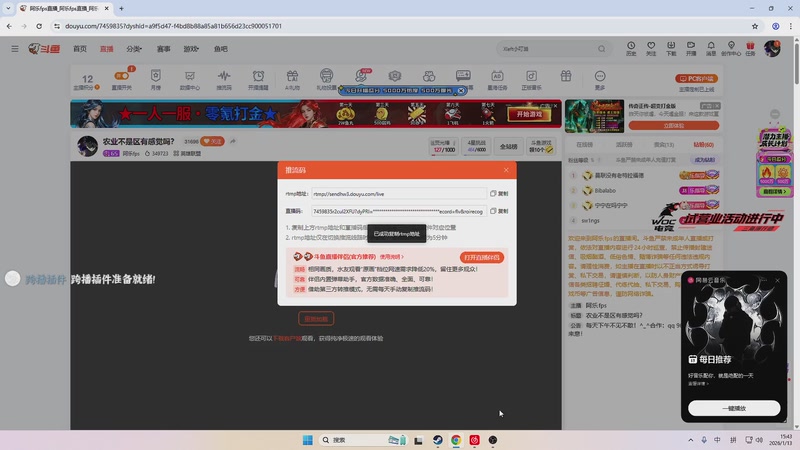Viewport: 800px width, 450px height.
Task: Close the orange push-stream code dialog
Action: 506,170
